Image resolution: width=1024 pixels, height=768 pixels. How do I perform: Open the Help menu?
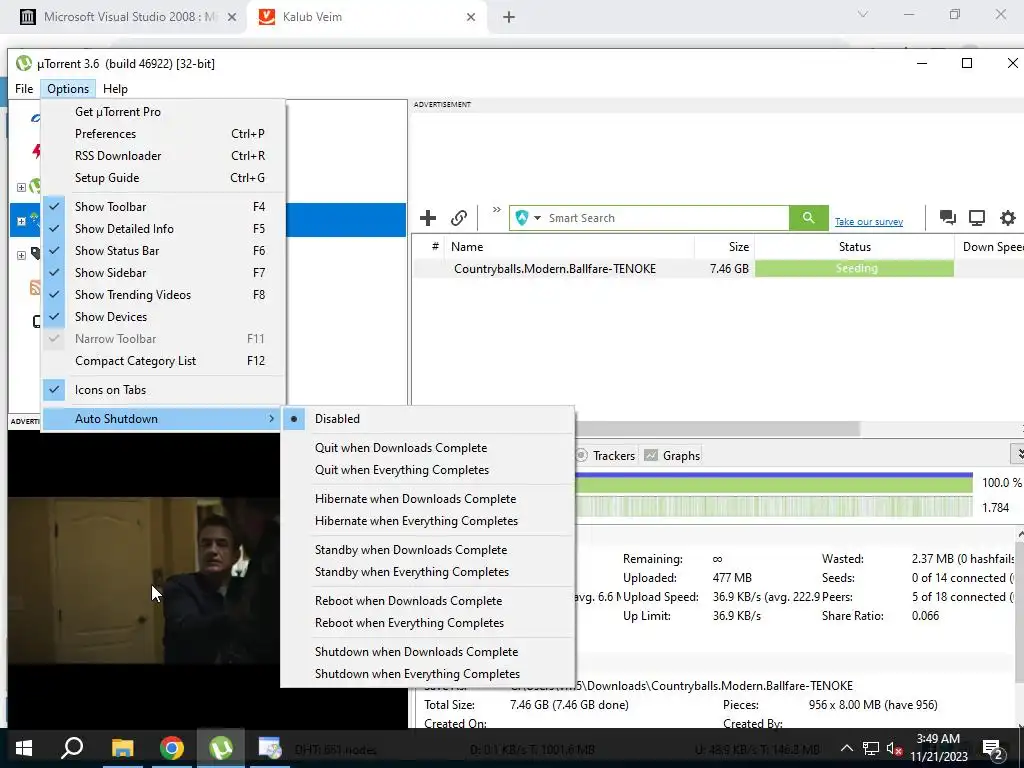115,89
